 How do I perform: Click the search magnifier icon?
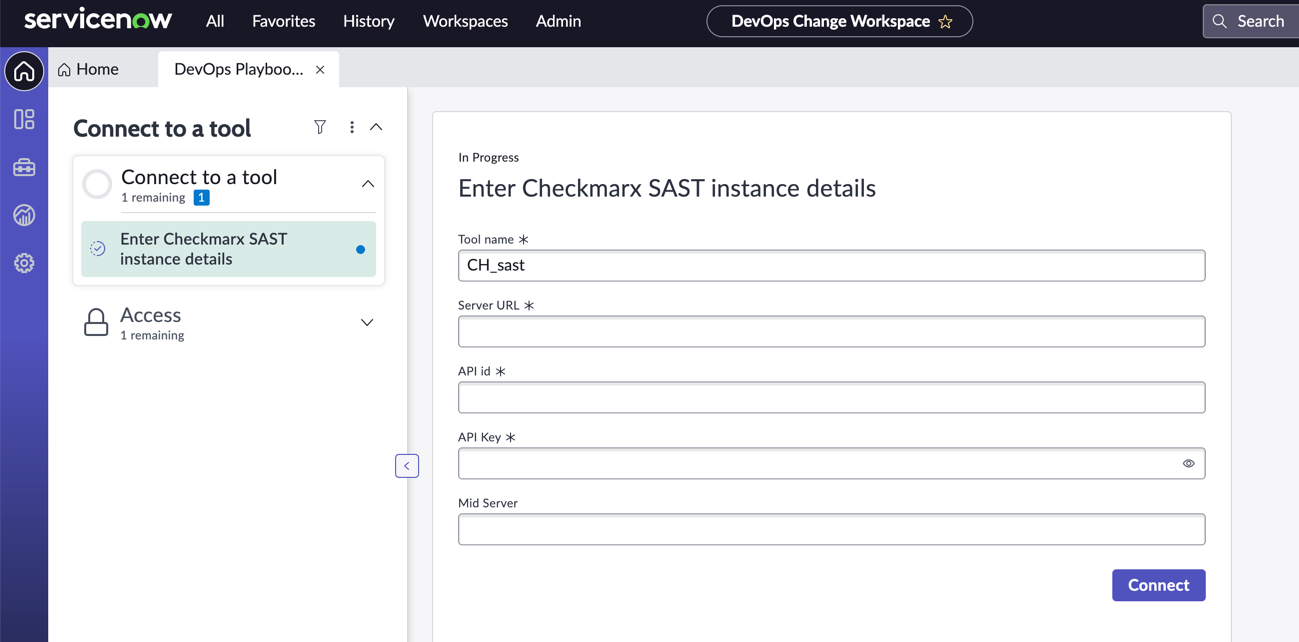(x=1220, y=21)
